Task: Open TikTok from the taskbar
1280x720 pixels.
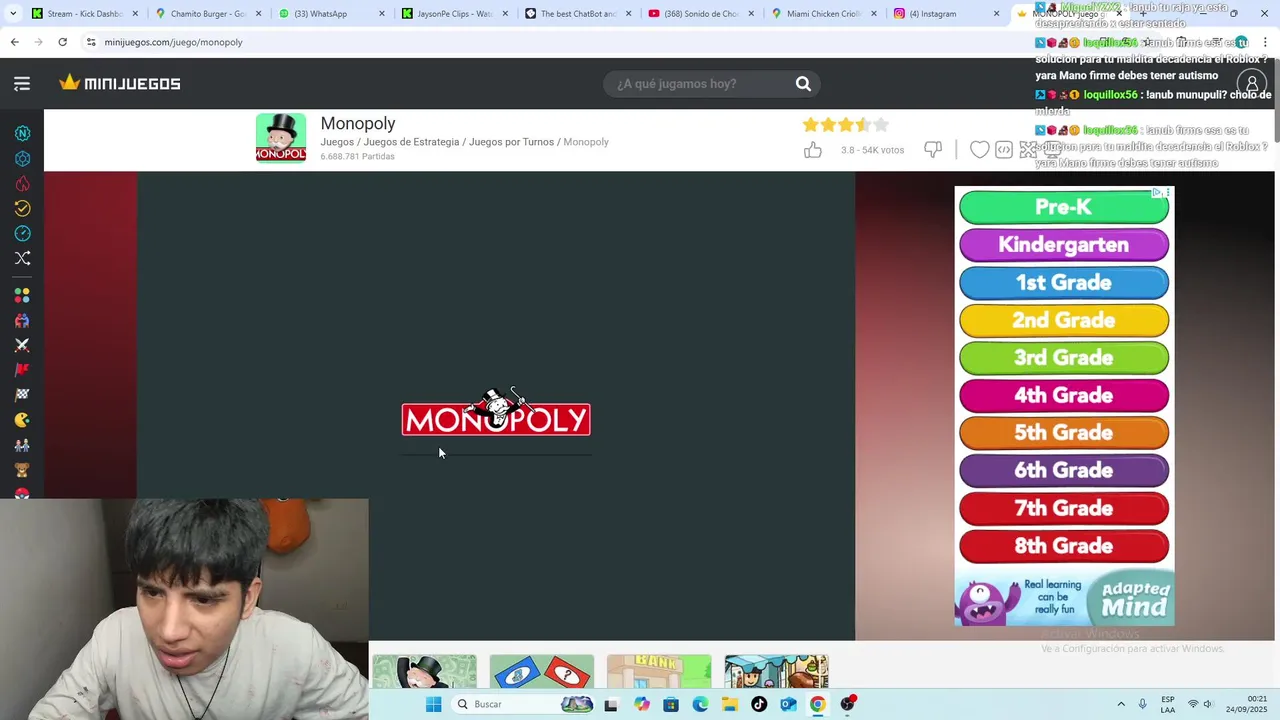Action: point(759,704)
